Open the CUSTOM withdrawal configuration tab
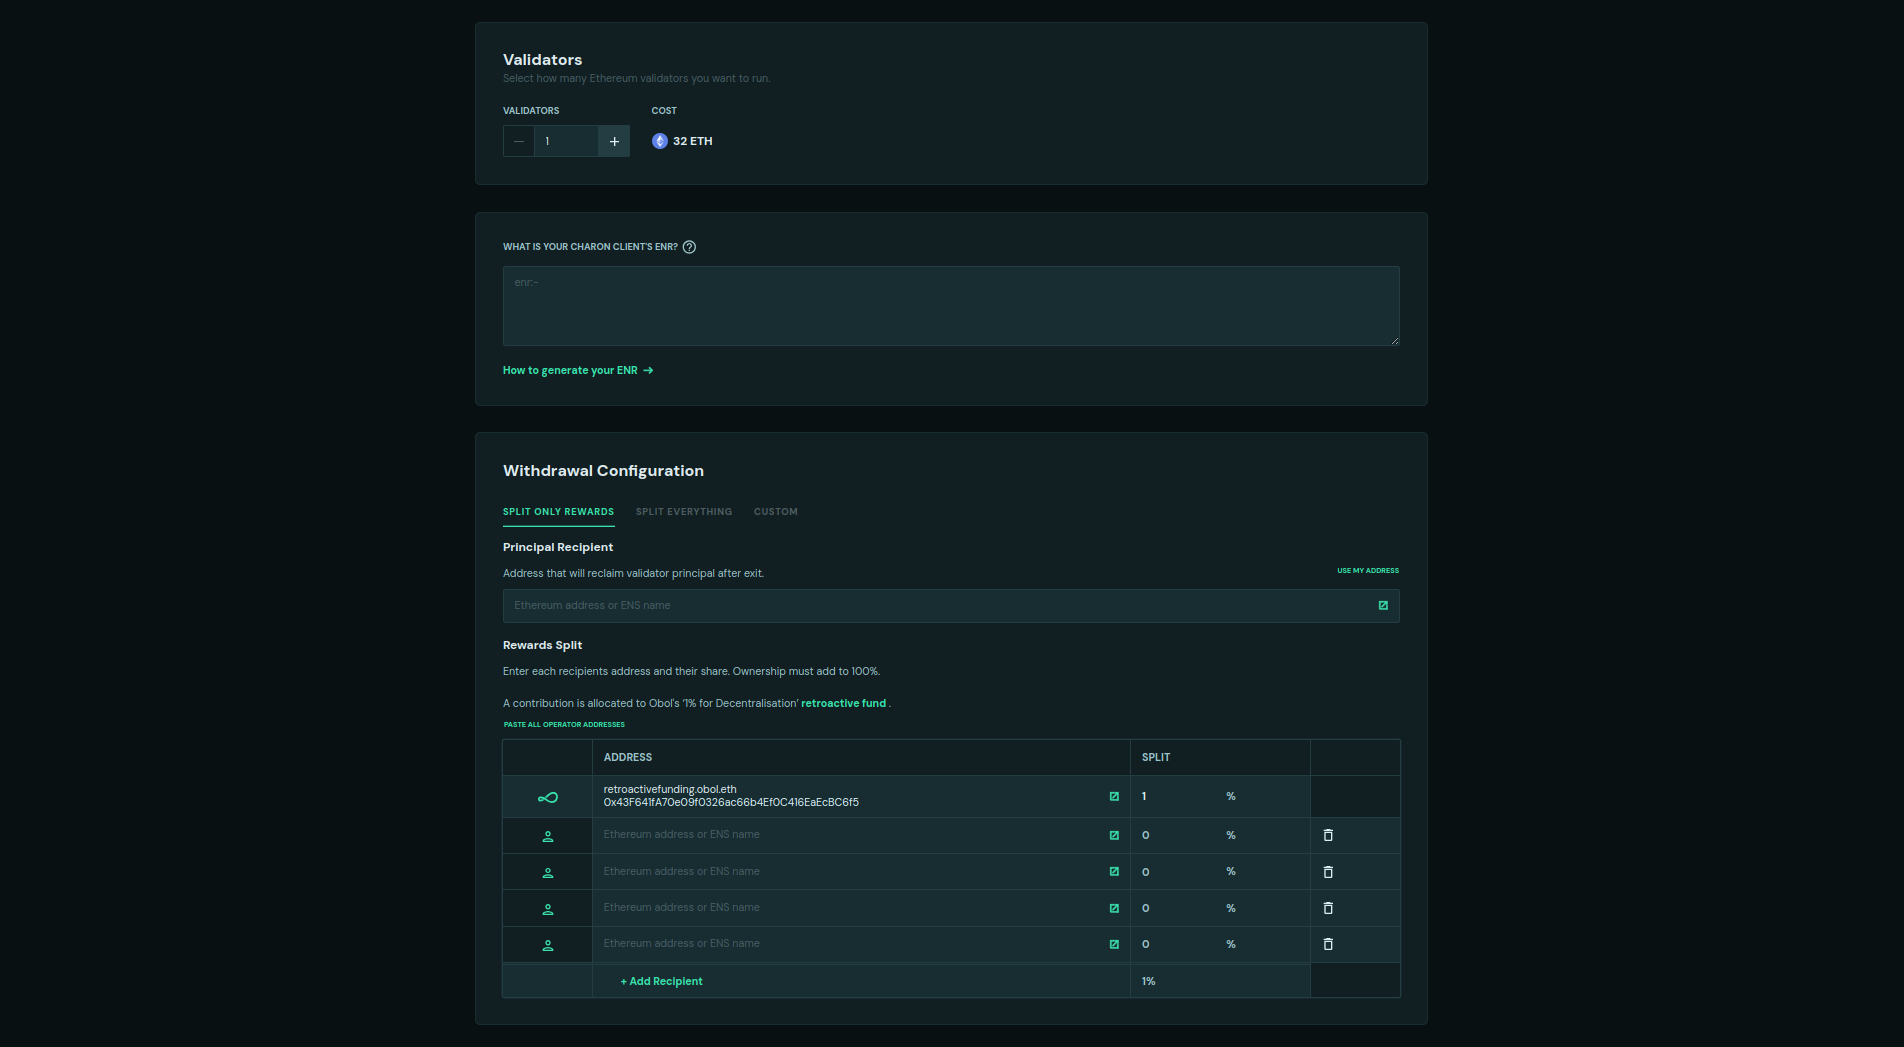The height and width of the screenshot is (1047, 1904). coord(776,511)
